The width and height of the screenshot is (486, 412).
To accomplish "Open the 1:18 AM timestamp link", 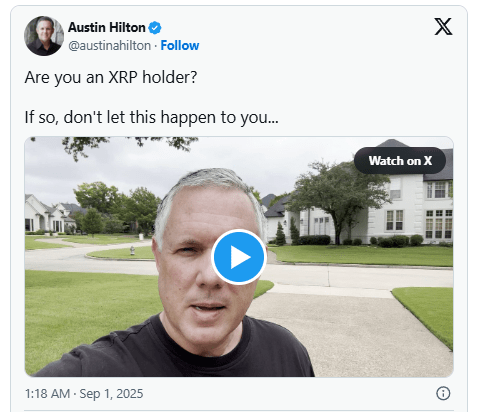I will pyautogui.click(x=47, y=394).
